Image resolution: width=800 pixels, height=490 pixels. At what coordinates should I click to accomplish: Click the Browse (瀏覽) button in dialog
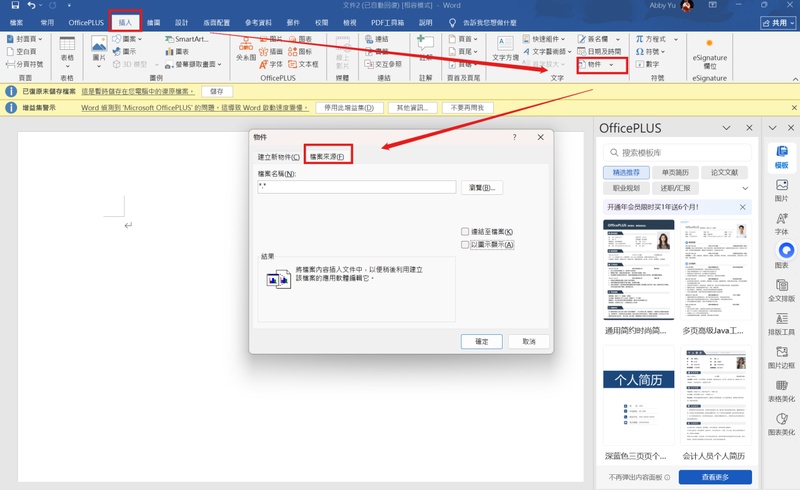[482, 188]
